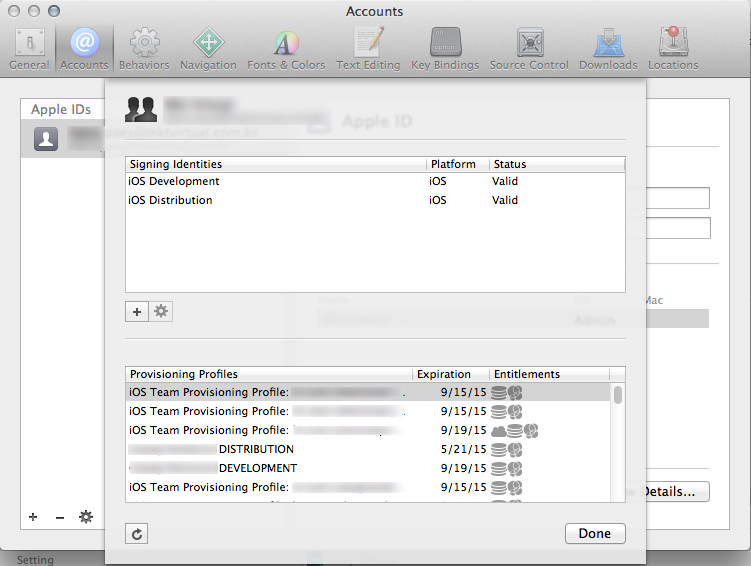This screenshot has width=751, height=566.
Task: Click the Apple IDs sidebar heading
Action: click(x=61, y=110)
